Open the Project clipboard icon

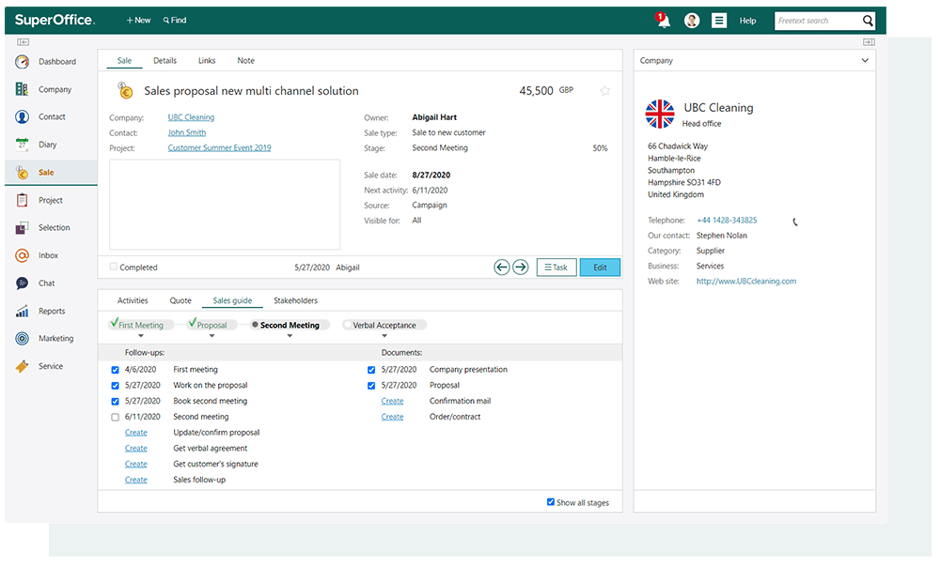(x=22, y=200)
